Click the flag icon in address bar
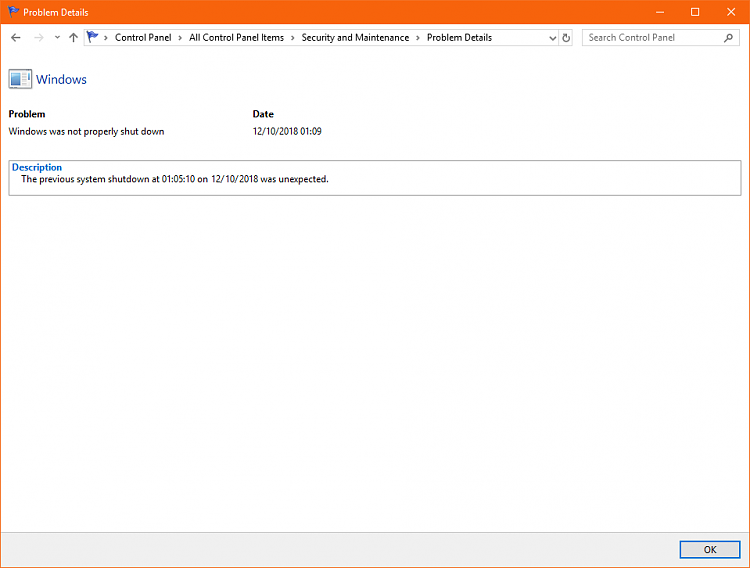The width and height of the screenshot is (750, 568). 92,37
